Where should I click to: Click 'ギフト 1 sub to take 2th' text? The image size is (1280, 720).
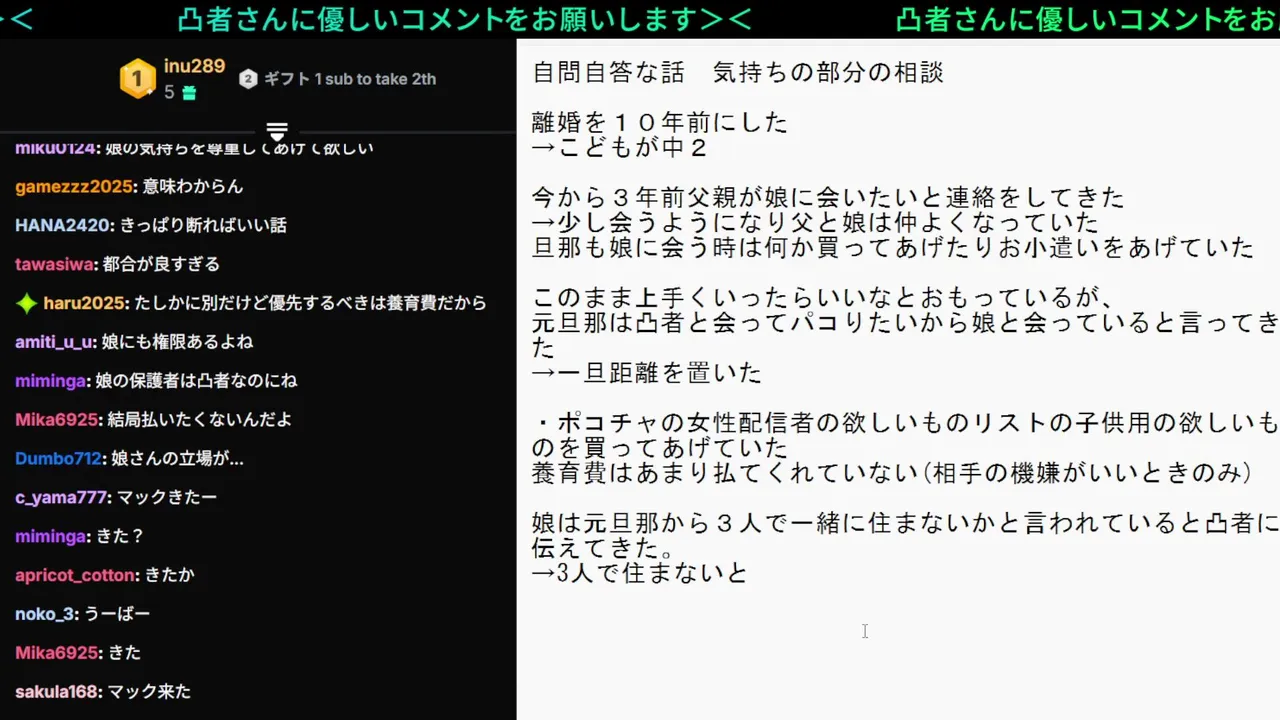pyautogui.click(x=350, y=79)
